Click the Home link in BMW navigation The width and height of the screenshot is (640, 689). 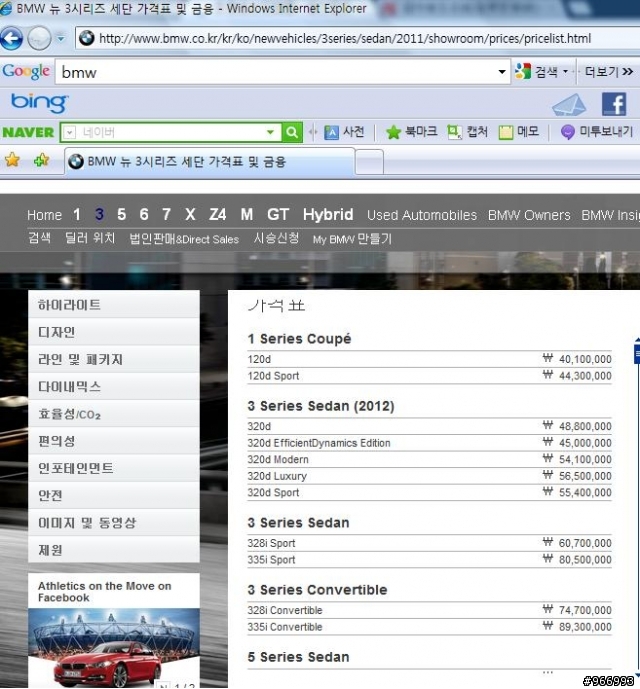(x=44, y=215)
